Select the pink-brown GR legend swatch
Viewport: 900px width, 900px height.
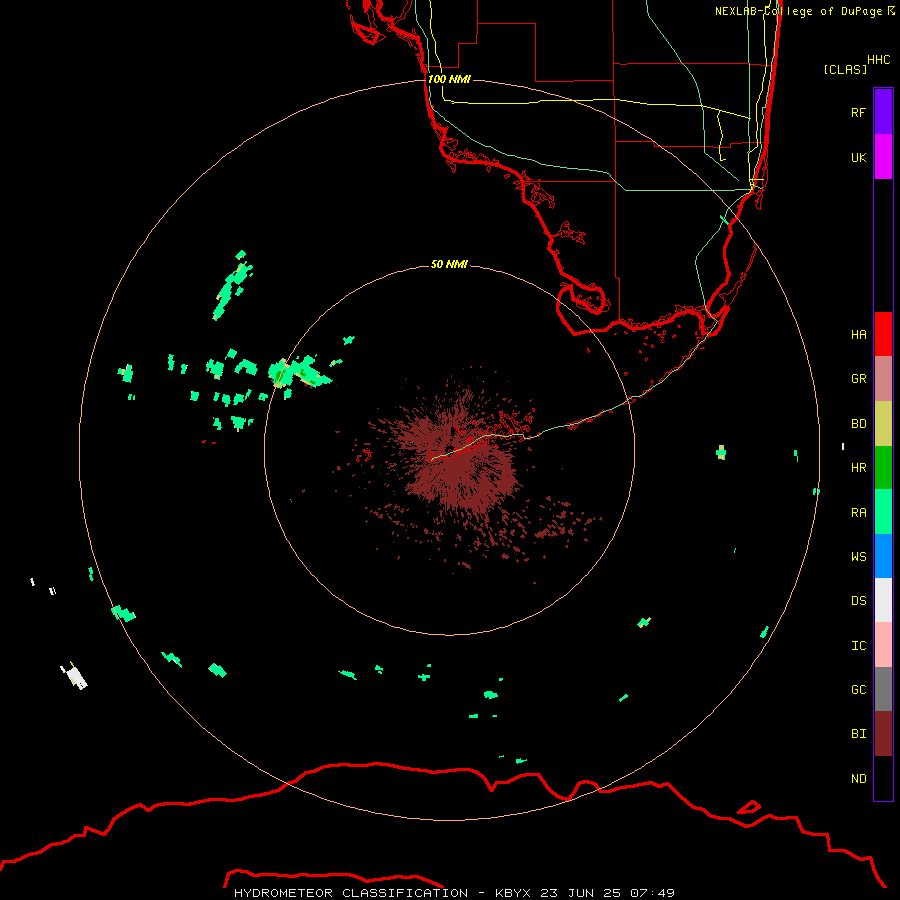883,379
